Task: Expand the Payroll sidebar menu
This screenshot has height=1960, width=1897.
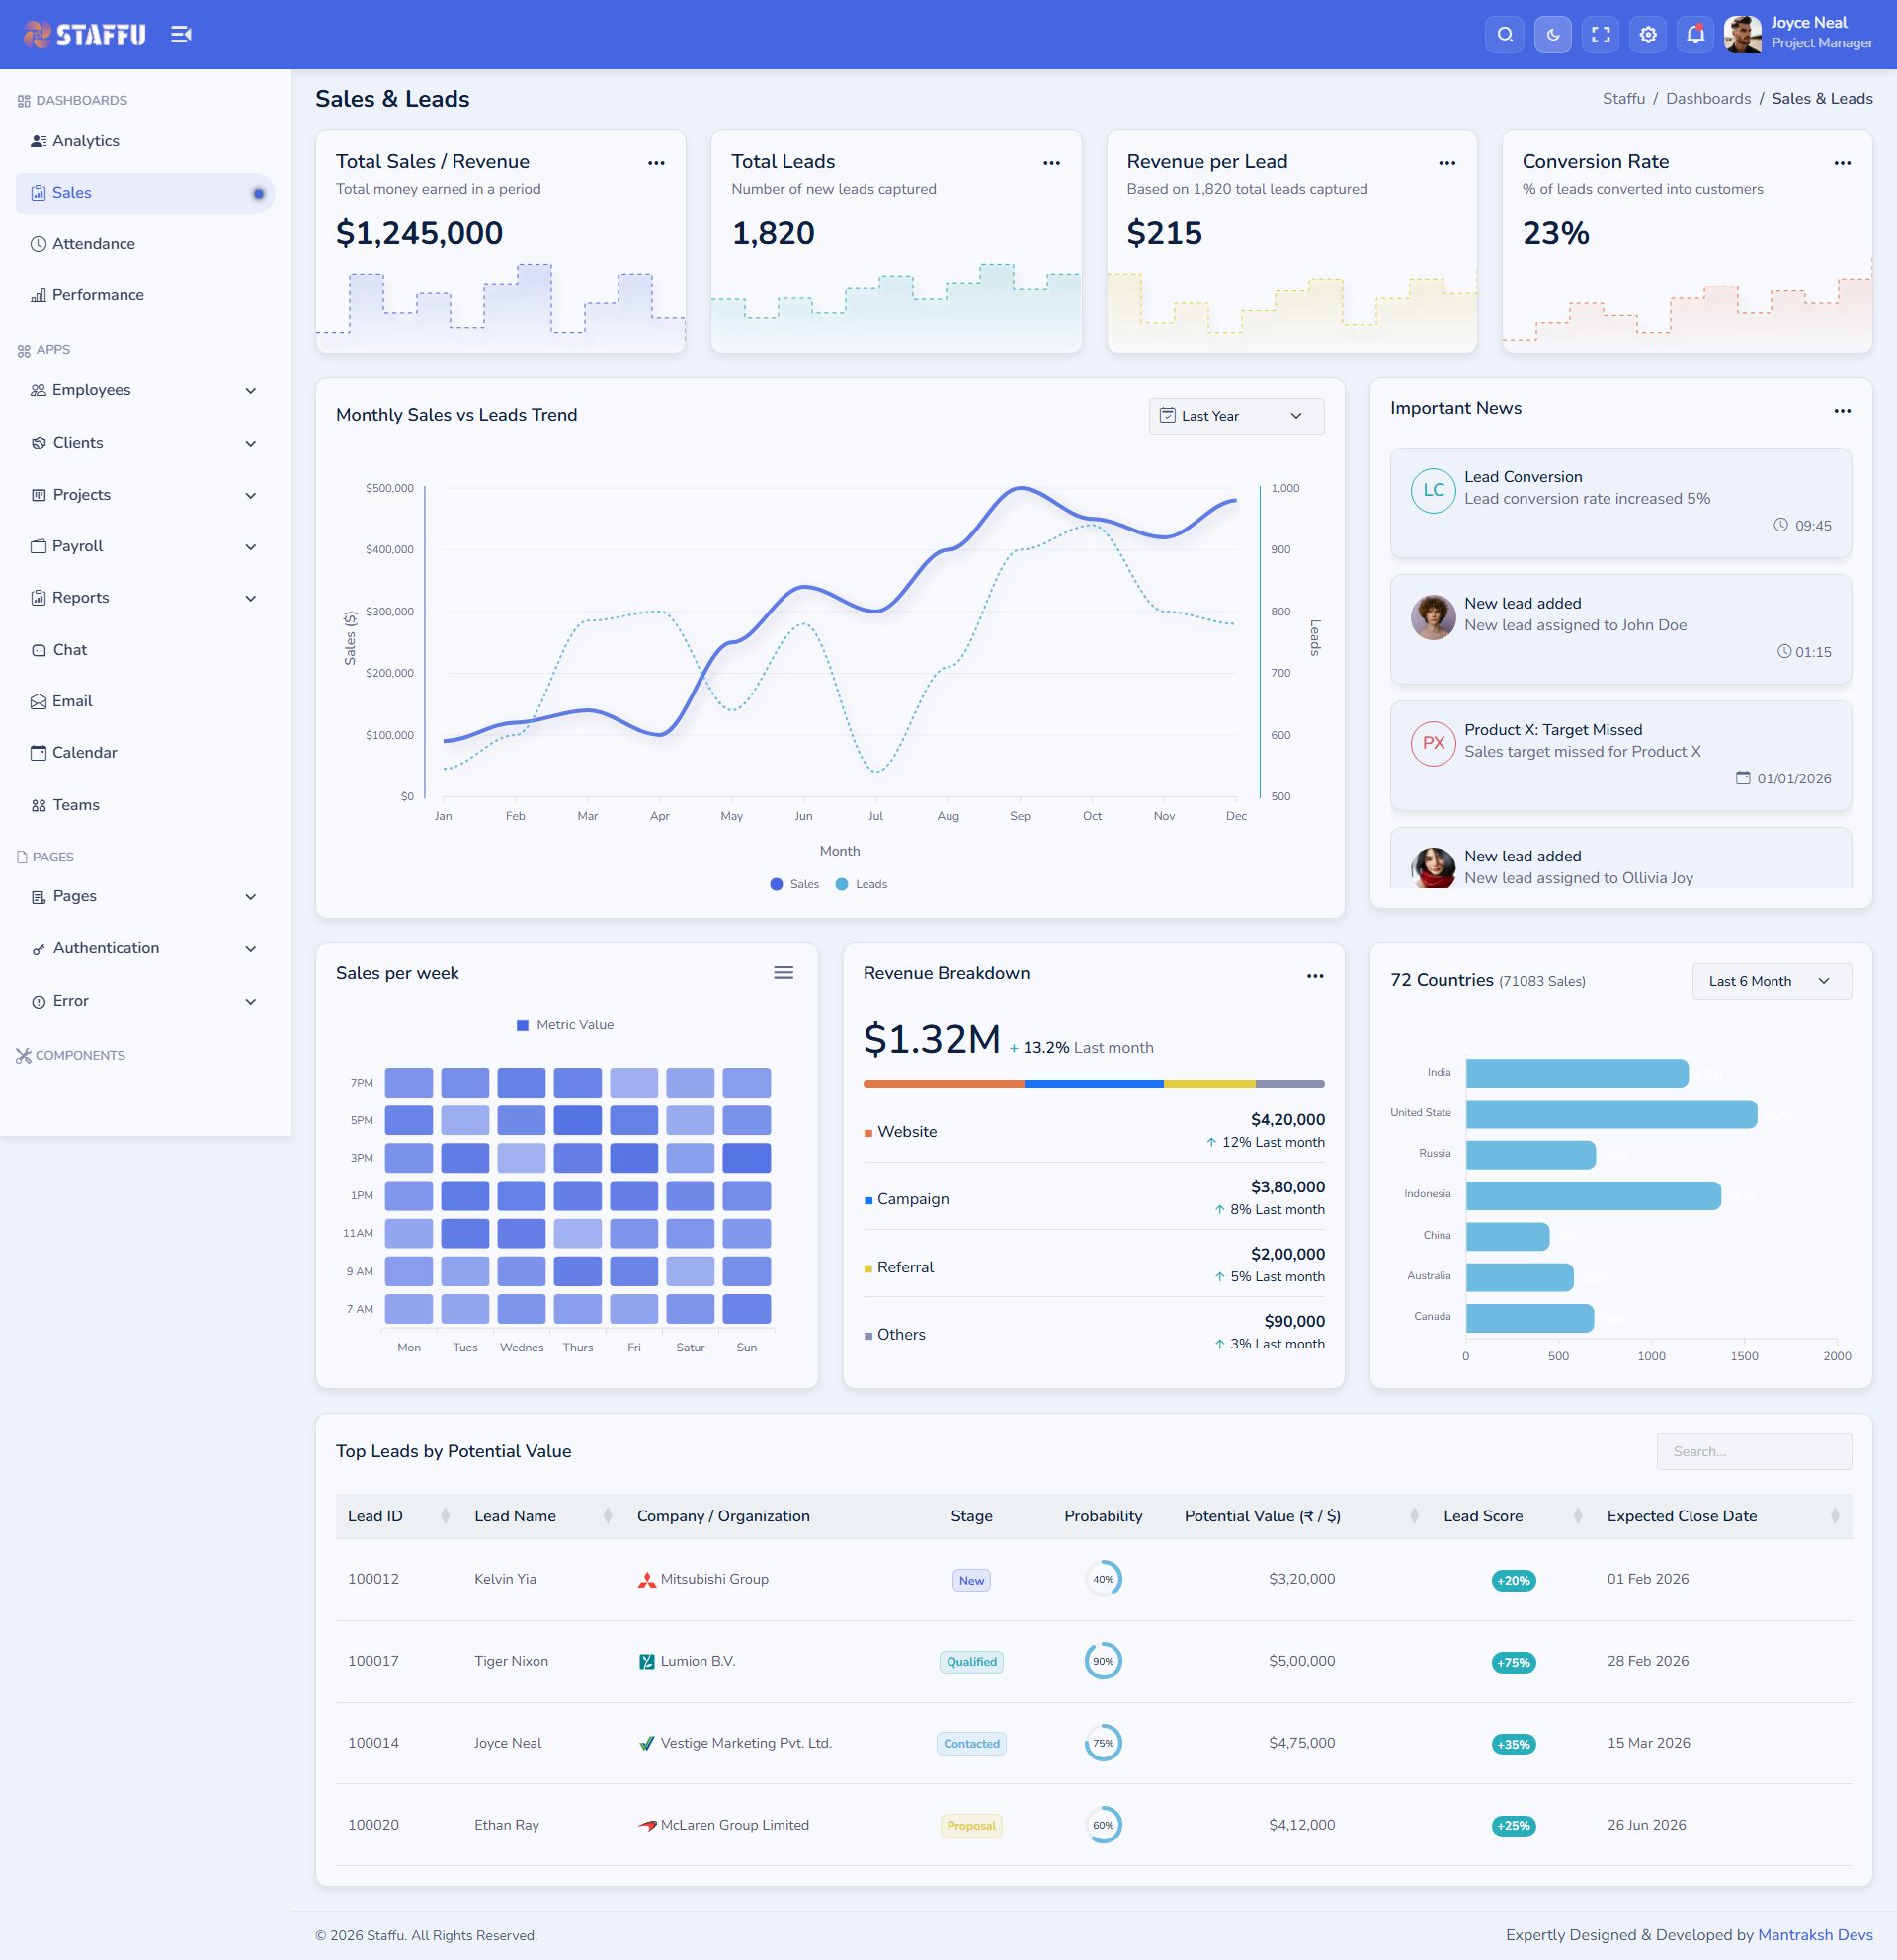Action: point(145,546)
